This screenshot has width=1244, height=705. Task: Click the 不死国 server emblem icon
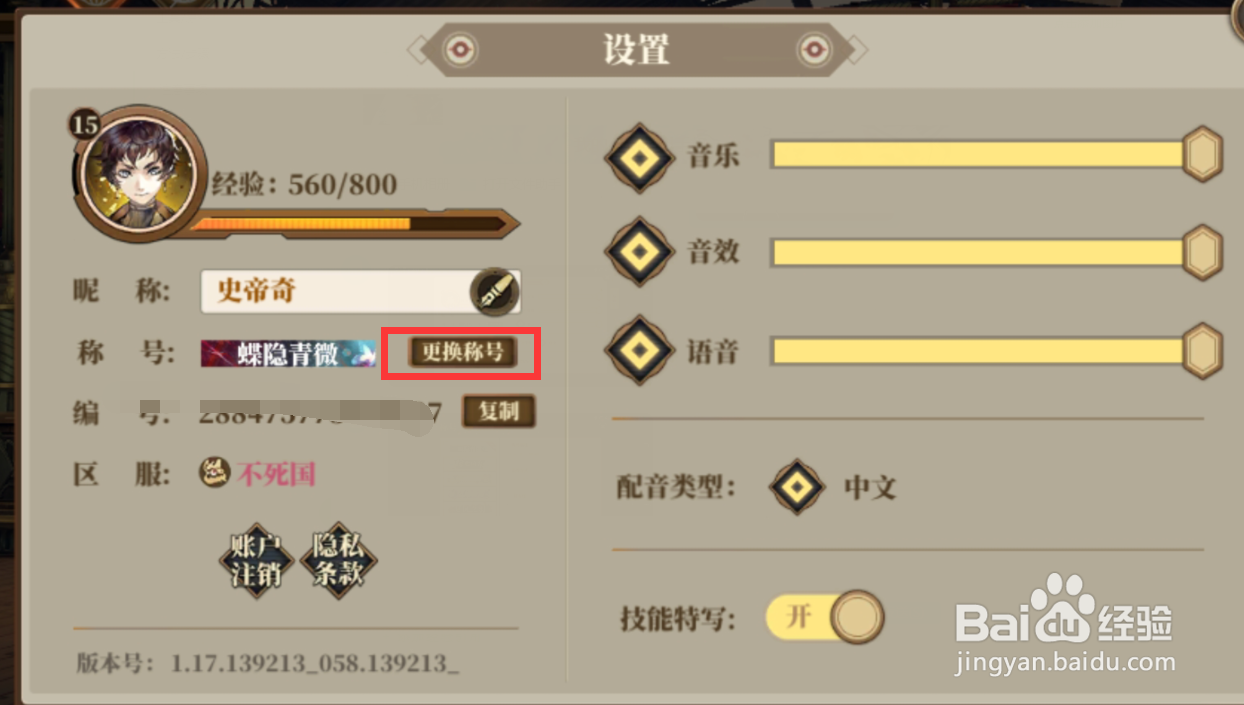215,472
